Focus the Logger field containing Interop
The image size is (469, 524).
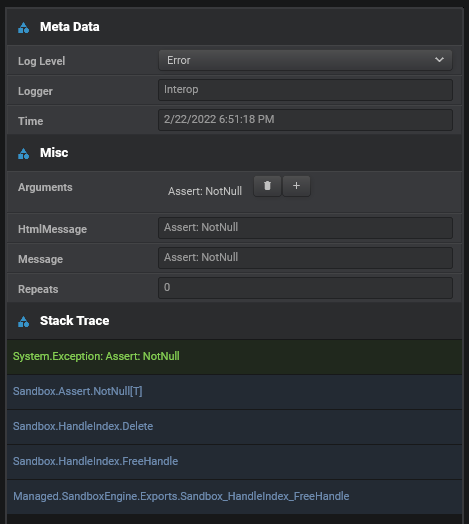[x=305, y=90]
